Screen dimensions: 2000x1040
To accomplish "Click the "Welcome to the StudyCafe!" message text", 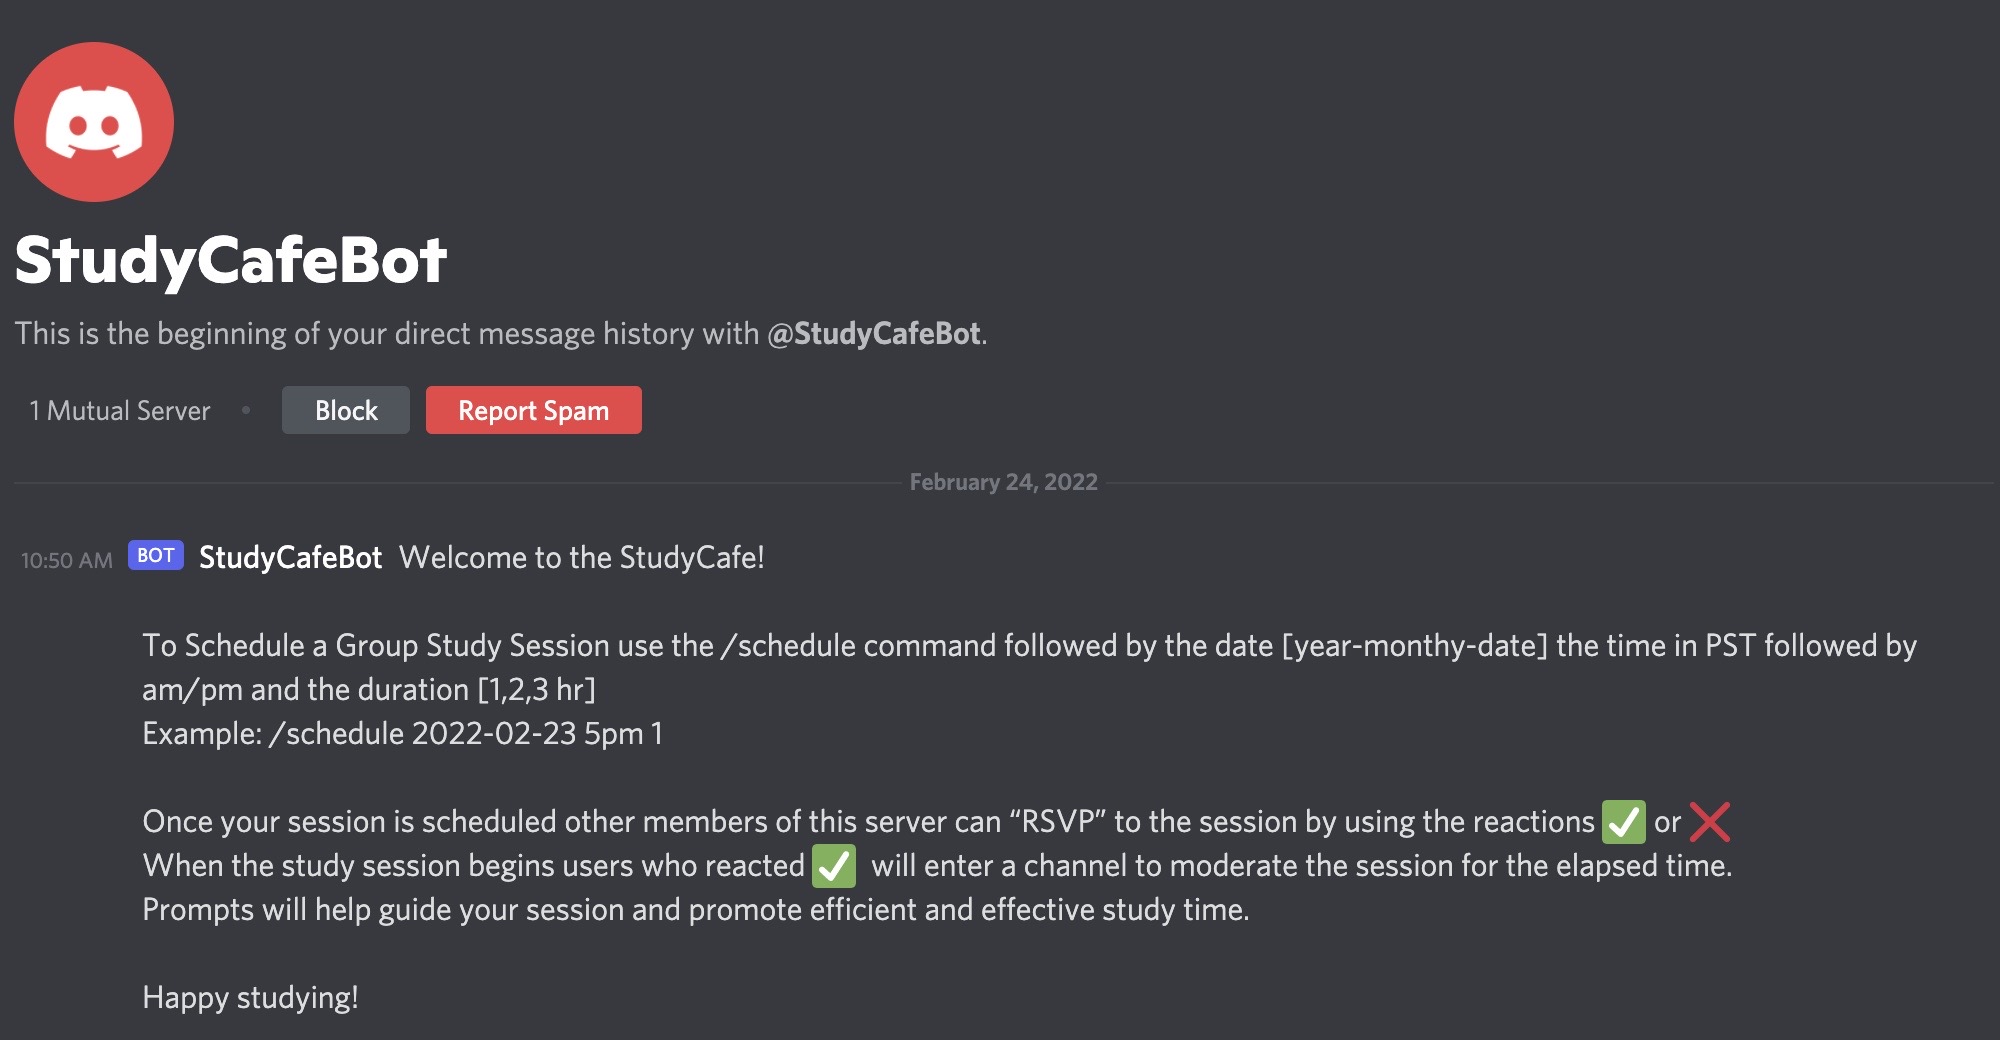I will click(582, 557).
